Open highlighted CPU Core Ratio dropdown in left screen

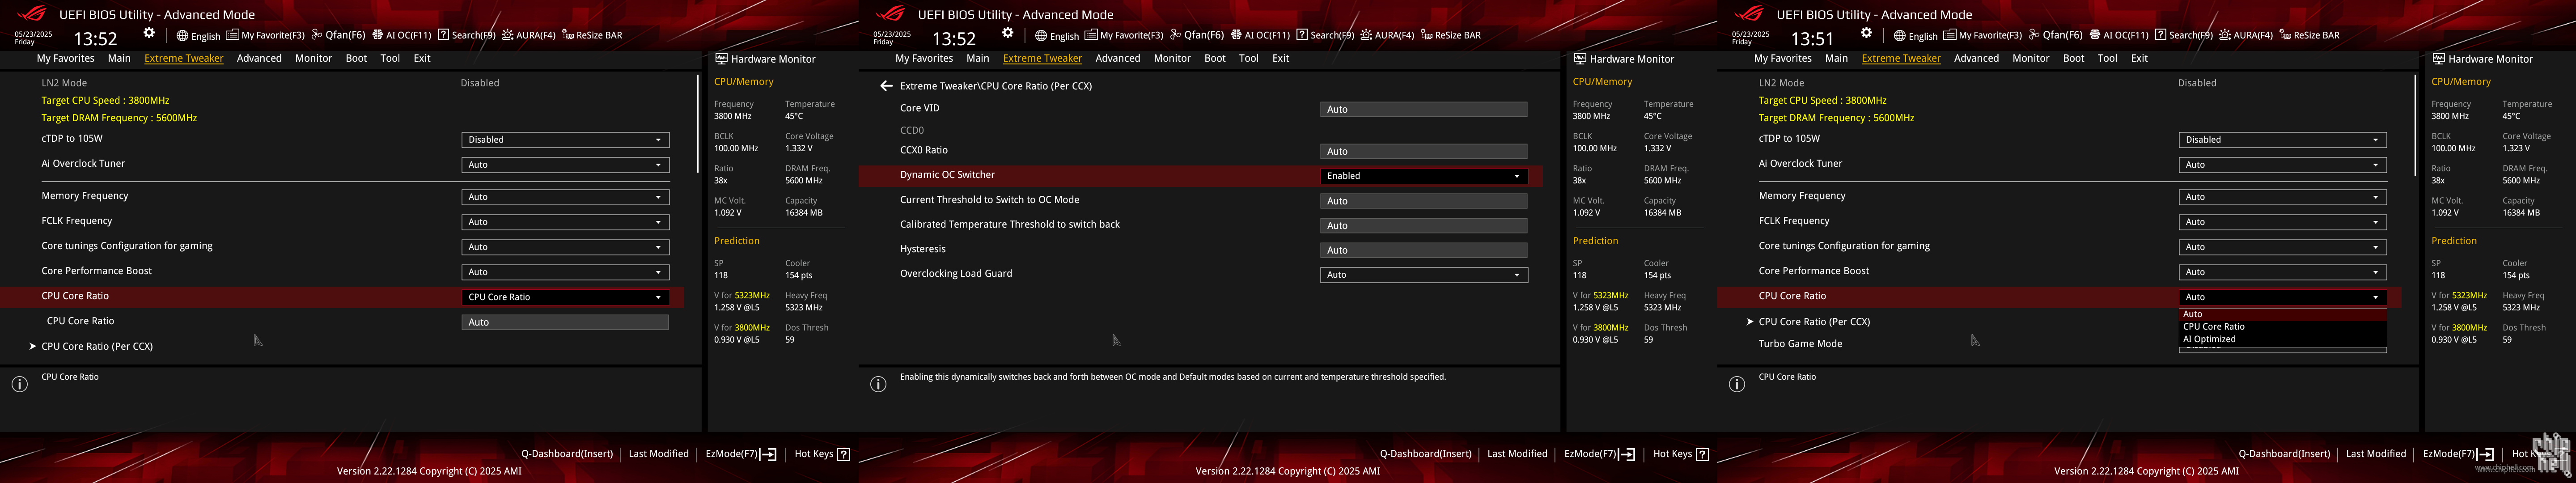[x=565, y=297]
